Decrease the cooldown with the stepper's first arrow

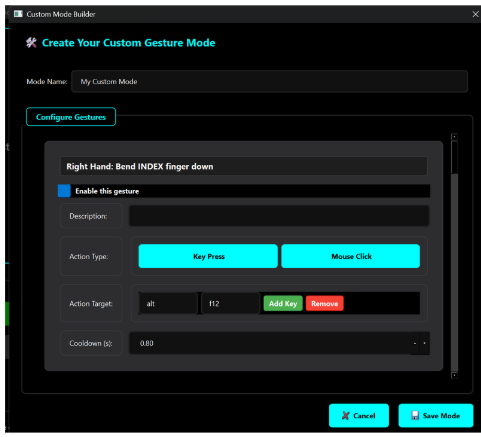pyautogui.click(x=415, y=343)
